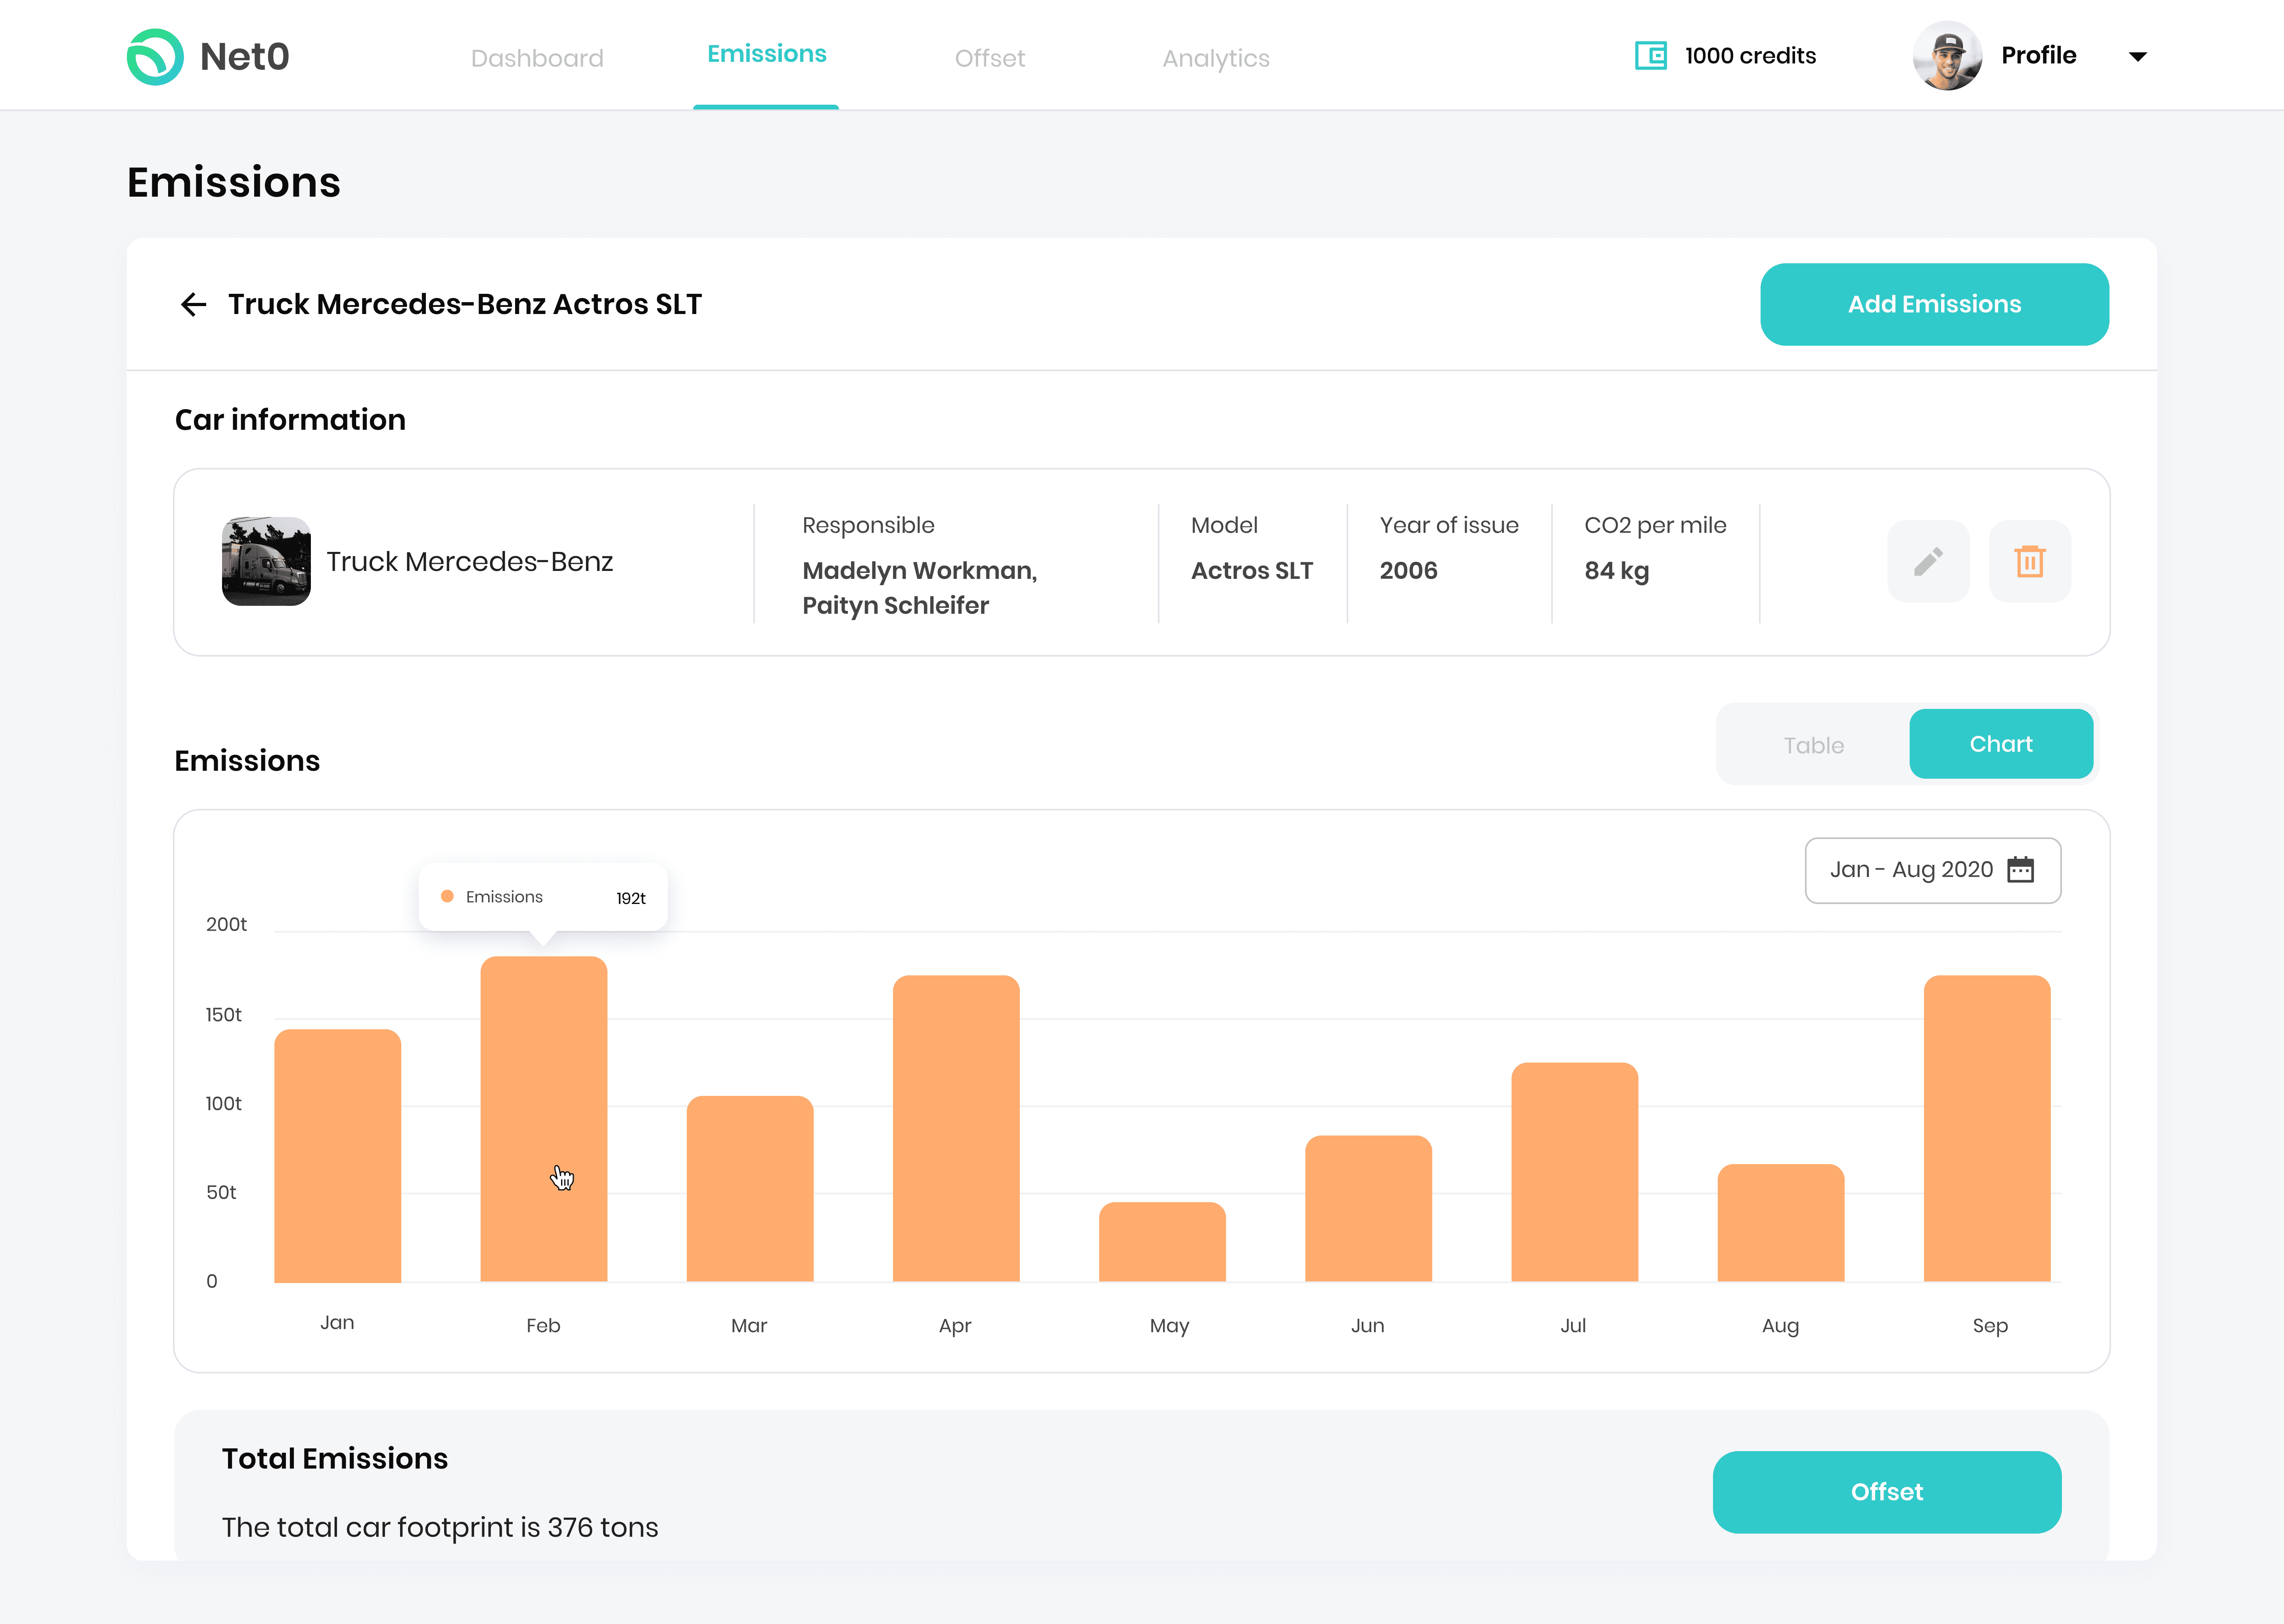Click the Offset button under Total Emissions

click(x=1886, y=1491)
